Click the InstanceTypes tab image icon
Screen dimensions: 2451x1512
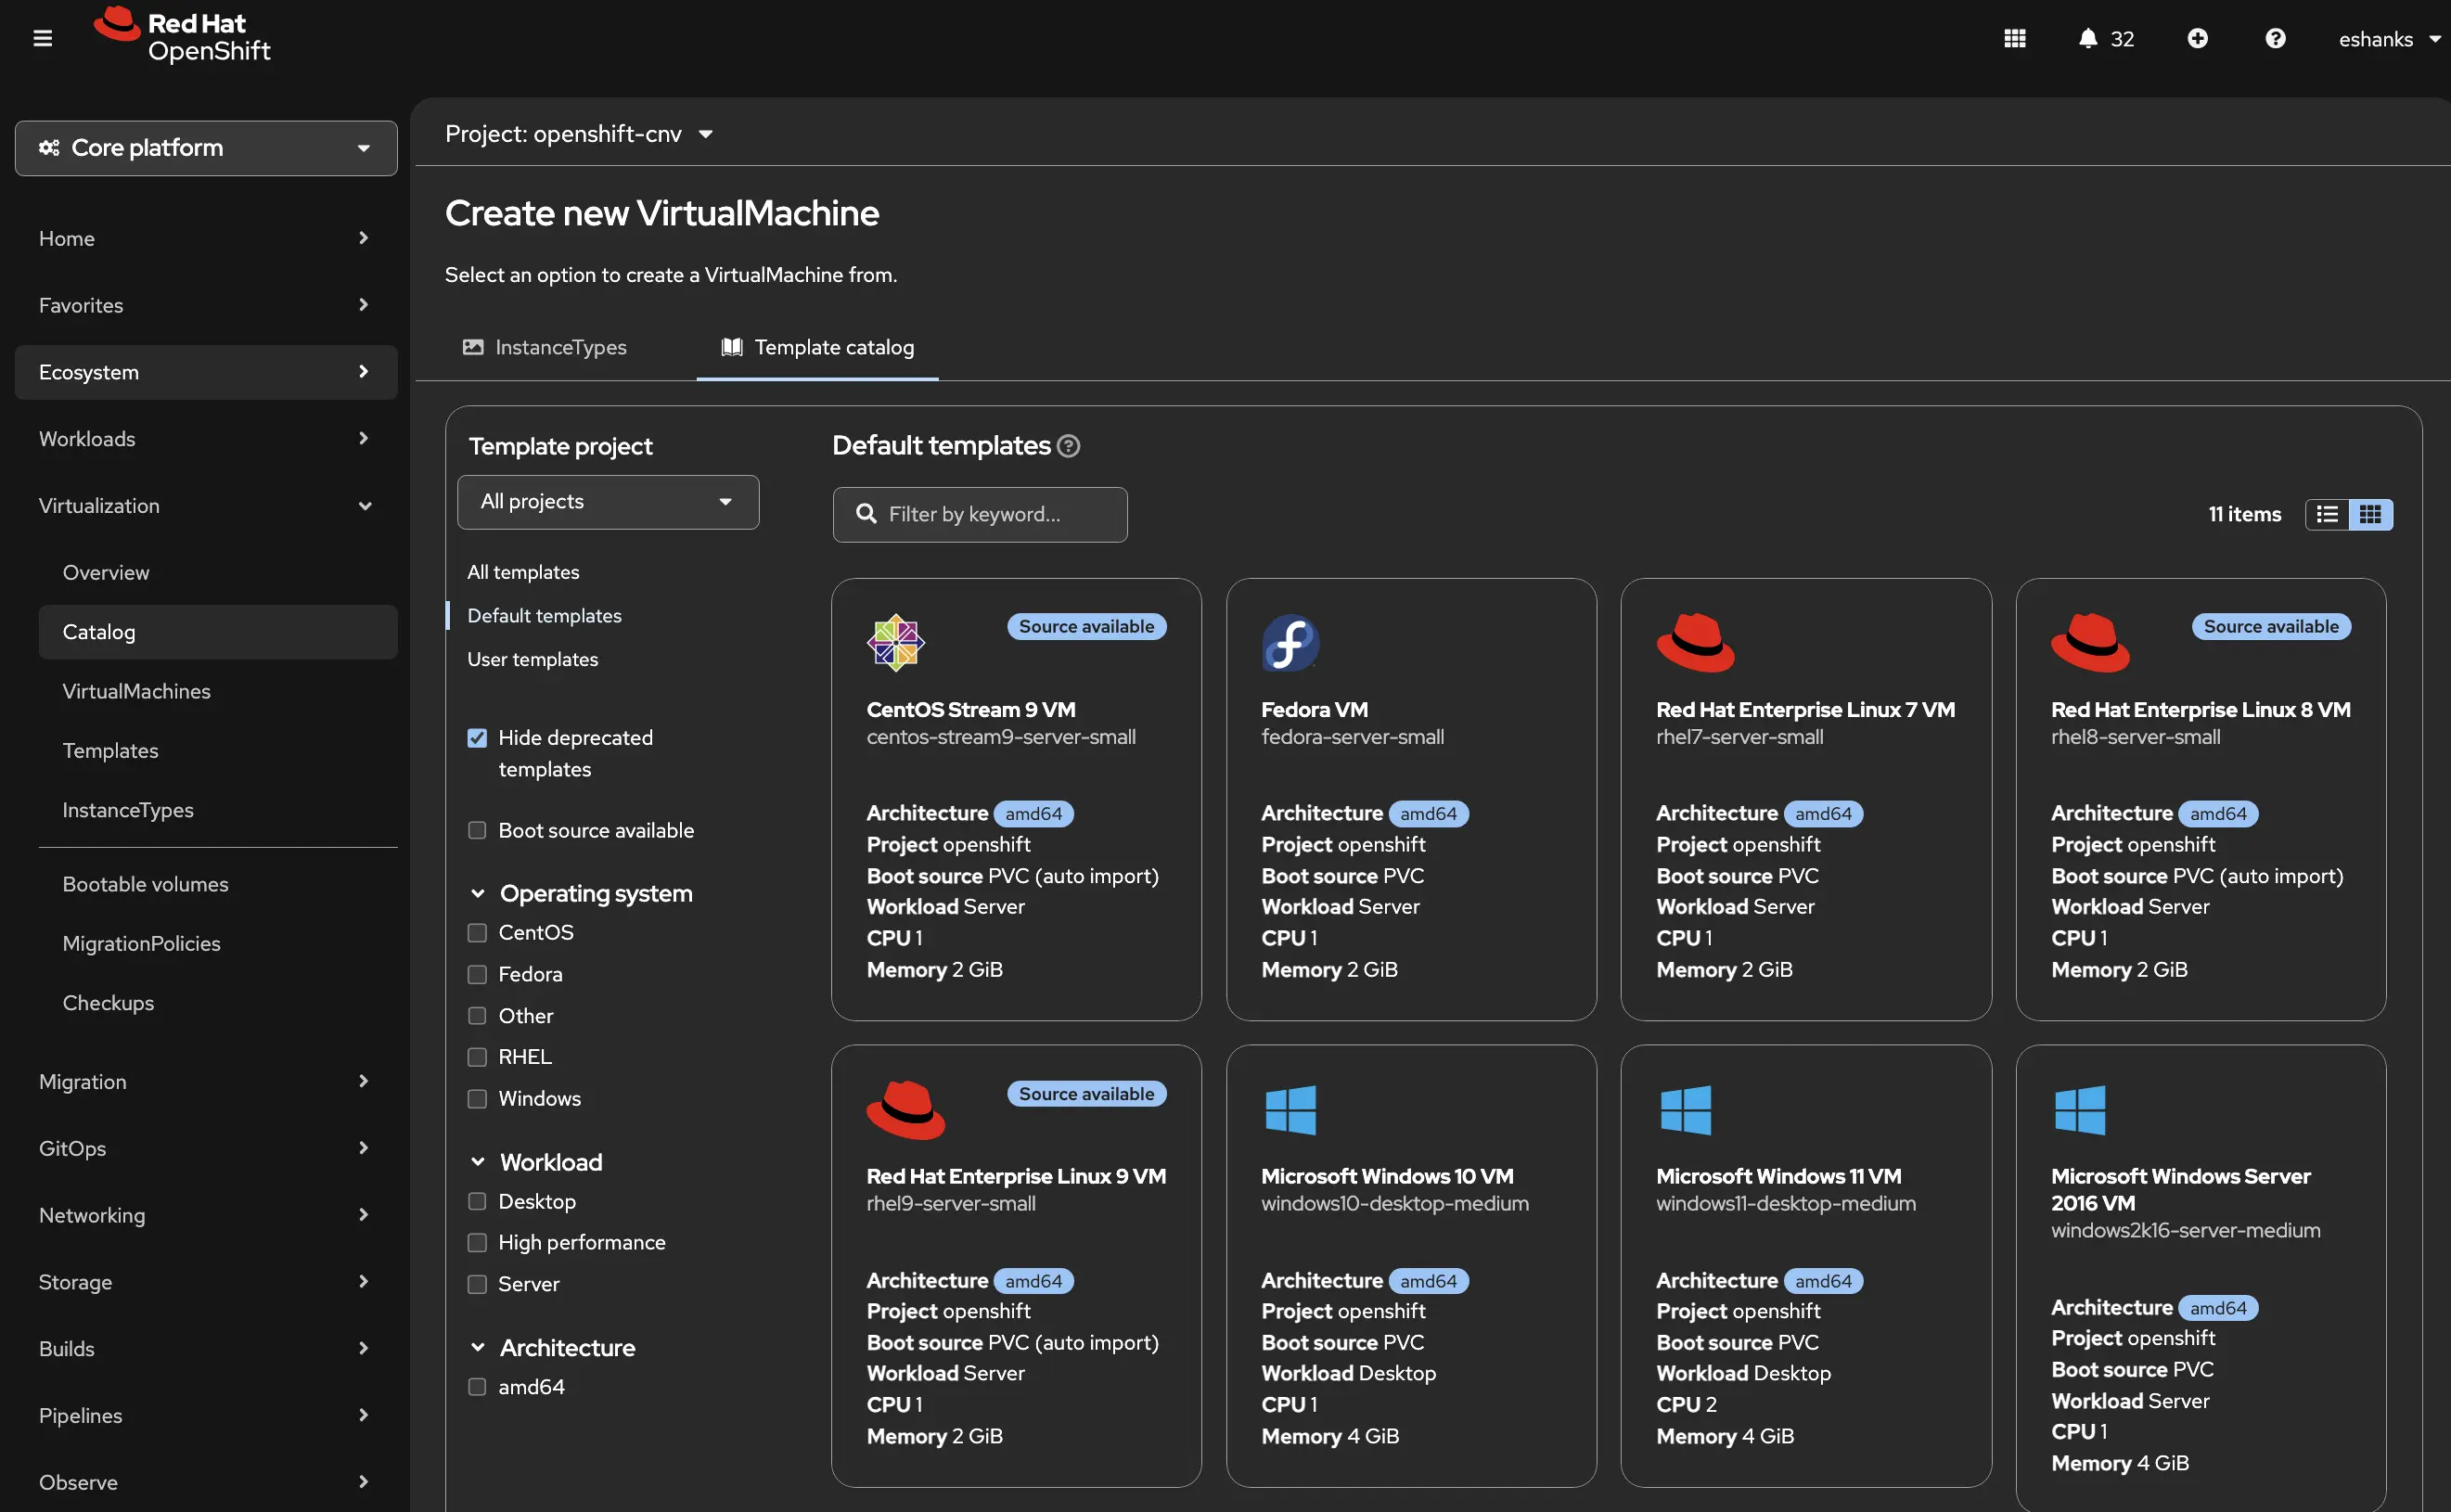(x=473, y=347)
